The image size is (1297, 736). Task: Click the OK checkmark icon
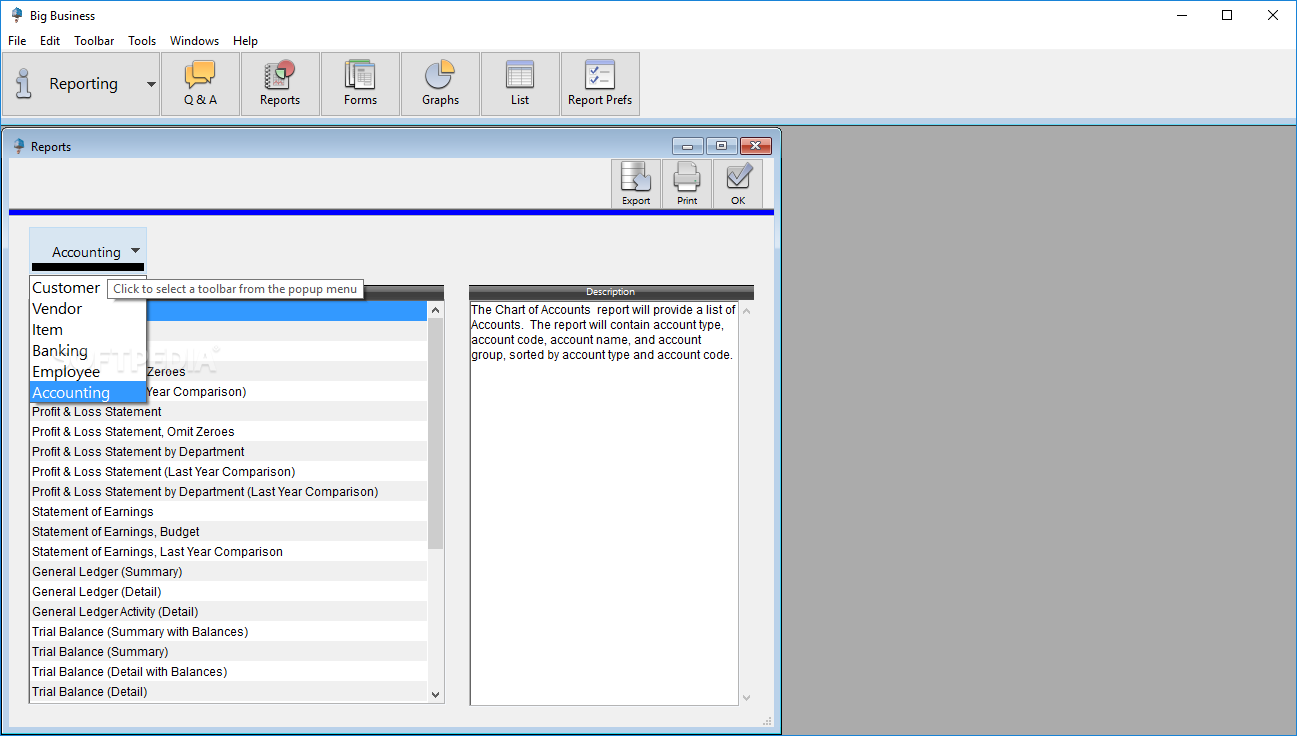point(738,184)
